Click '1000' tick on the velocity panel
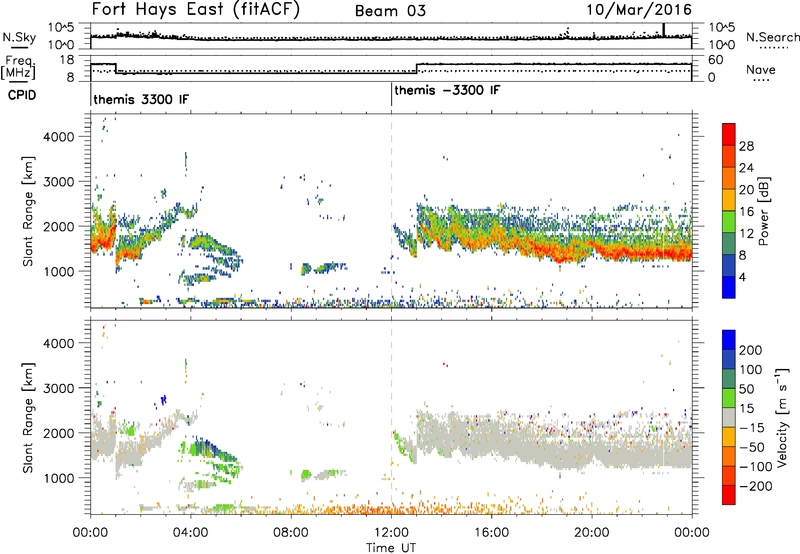This screenshot has width=800, height=554. [58, 478]
